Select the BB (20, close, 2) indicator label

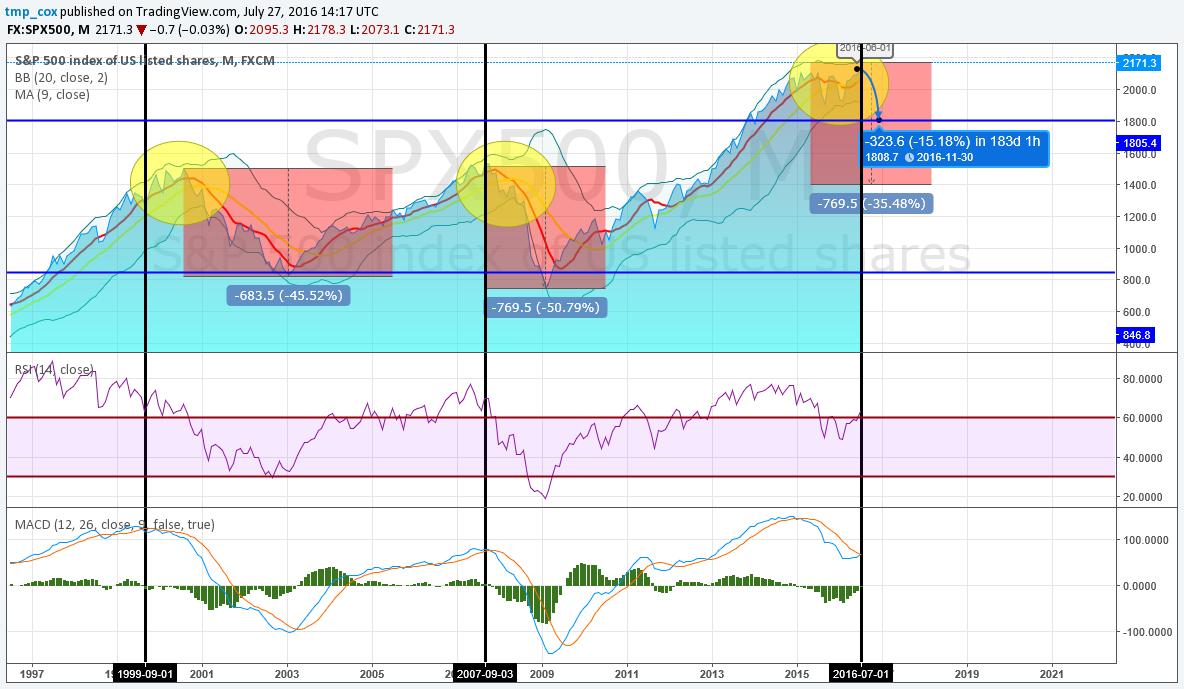tap(61, 78)
